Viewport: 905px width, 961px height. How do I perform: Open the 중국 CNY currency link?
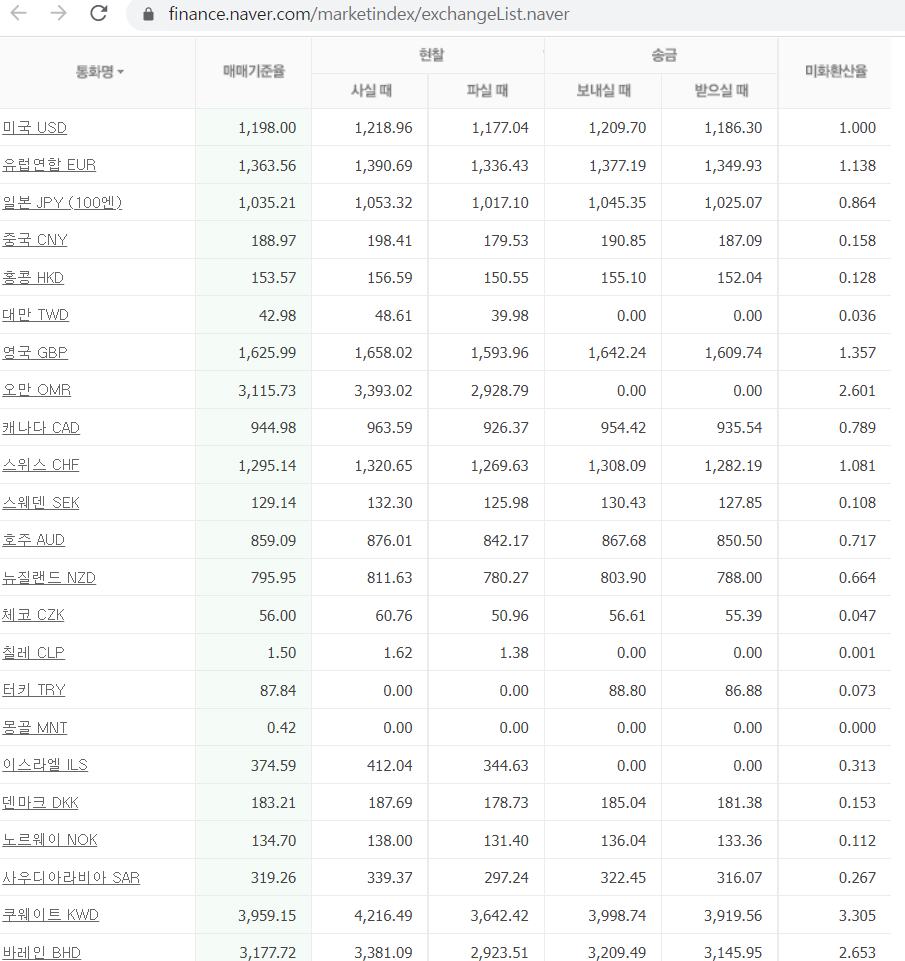tap(34, 240)
